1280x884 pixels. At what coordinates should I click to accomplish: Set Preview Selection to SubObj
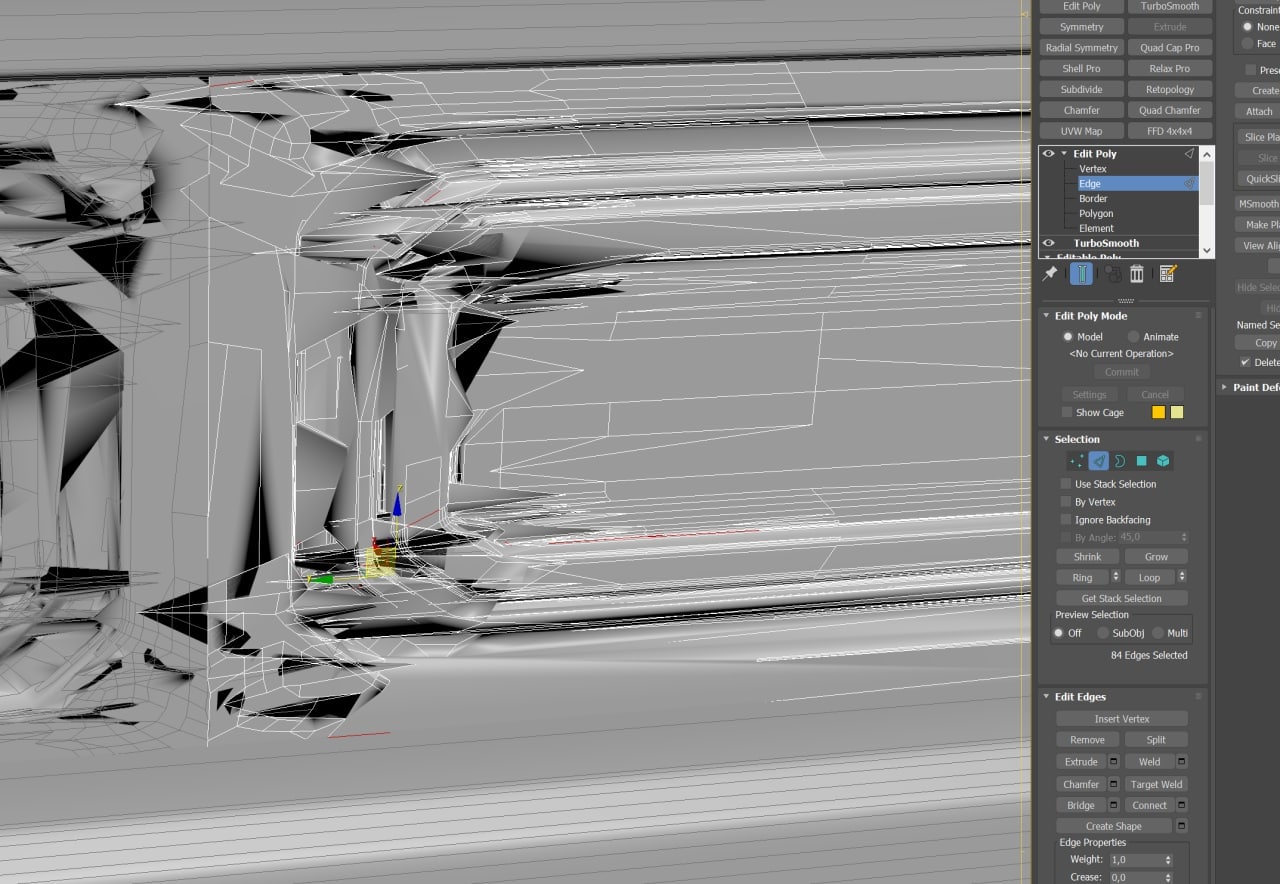[x=1103, y=633]
